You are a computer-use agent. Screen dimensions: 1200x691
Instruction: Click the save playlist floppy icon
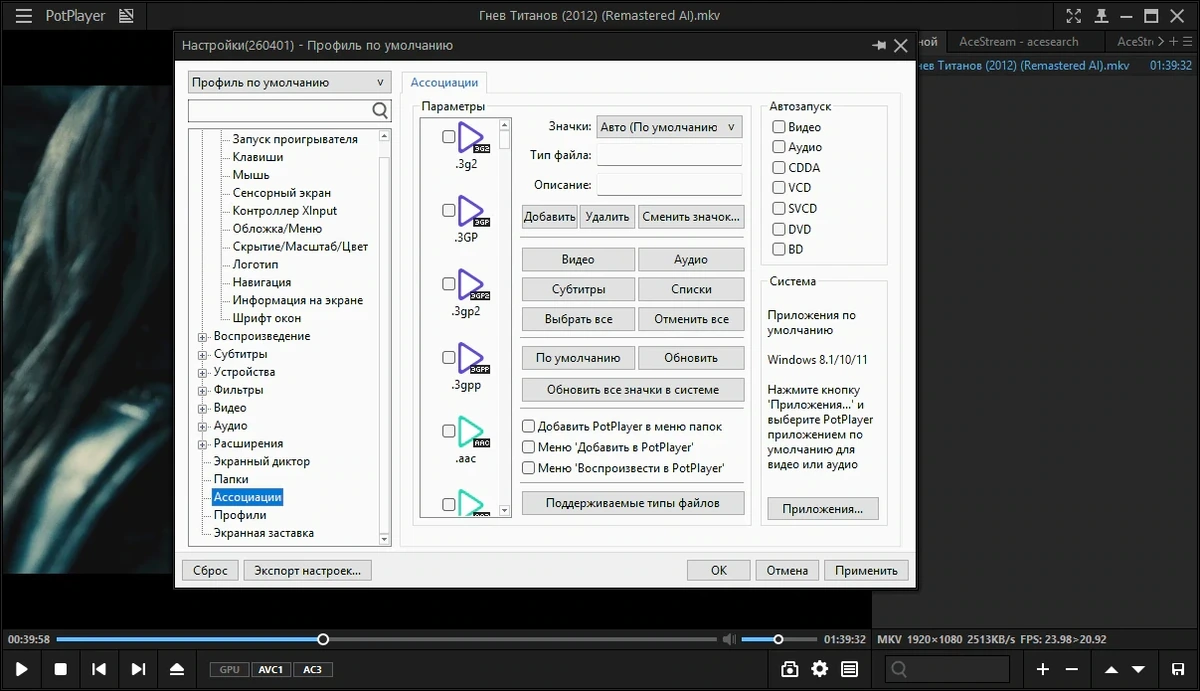[x=1178, y=669]
